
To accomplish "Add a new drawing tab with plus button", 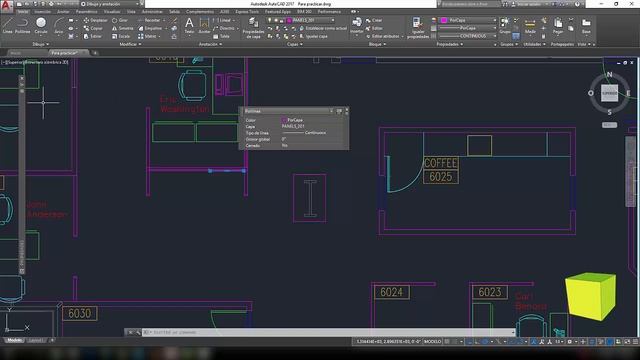I will (95, 53).
